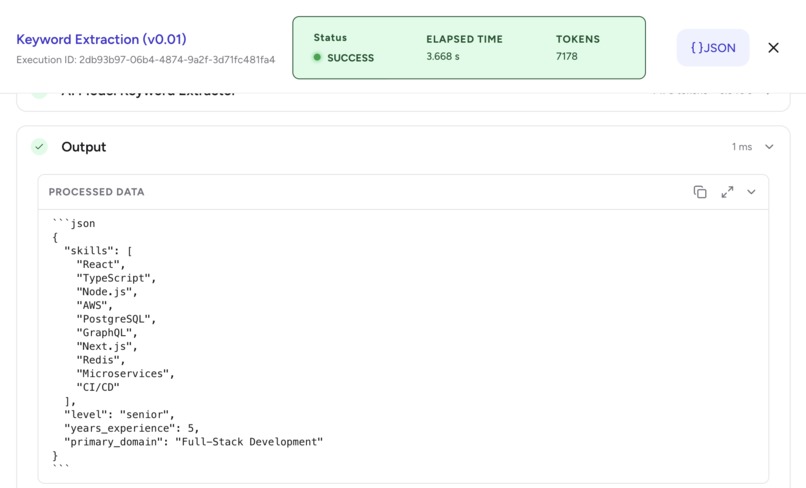Click the tokens value 7178

[566, 57]
